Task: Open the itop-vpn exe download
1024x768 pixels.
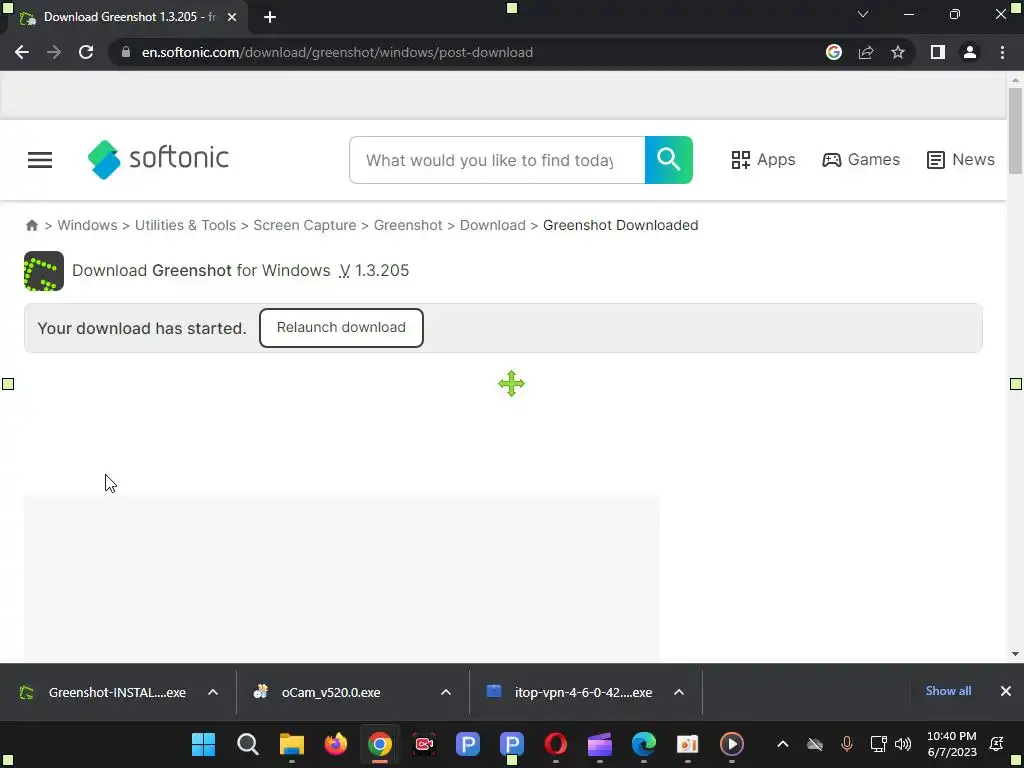Action: (569, 692)
